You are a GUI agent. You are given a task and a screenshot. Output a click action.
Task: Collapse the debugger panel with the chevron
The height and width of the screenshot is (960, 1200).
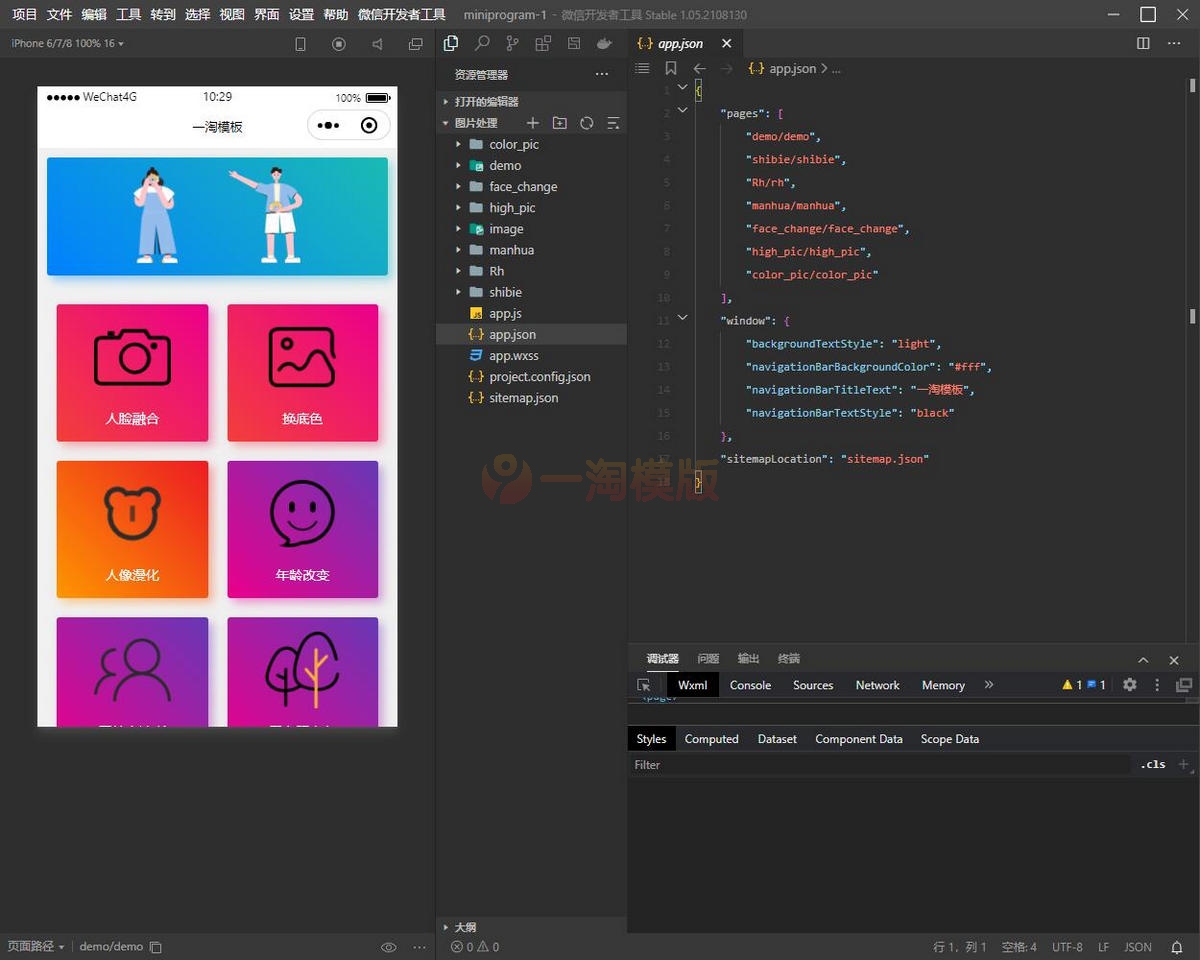pyautogui.click(x=1143, y=660)
